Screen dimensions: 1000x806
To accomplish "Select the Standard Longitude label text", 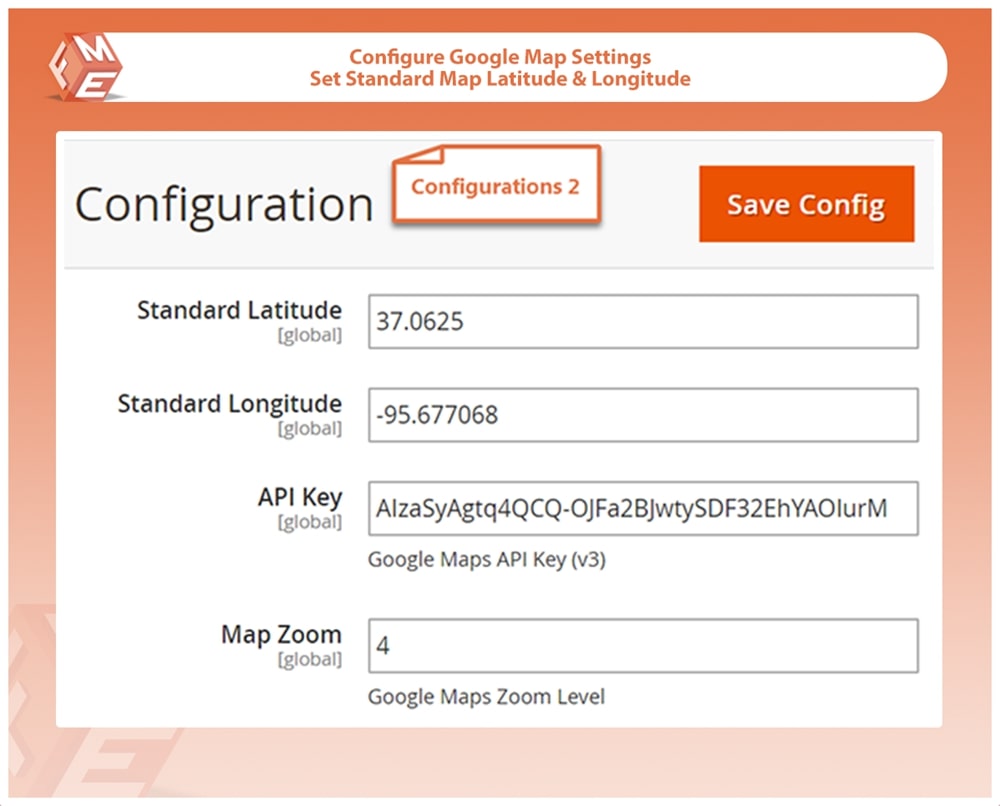I will click(x=229, y=404).
